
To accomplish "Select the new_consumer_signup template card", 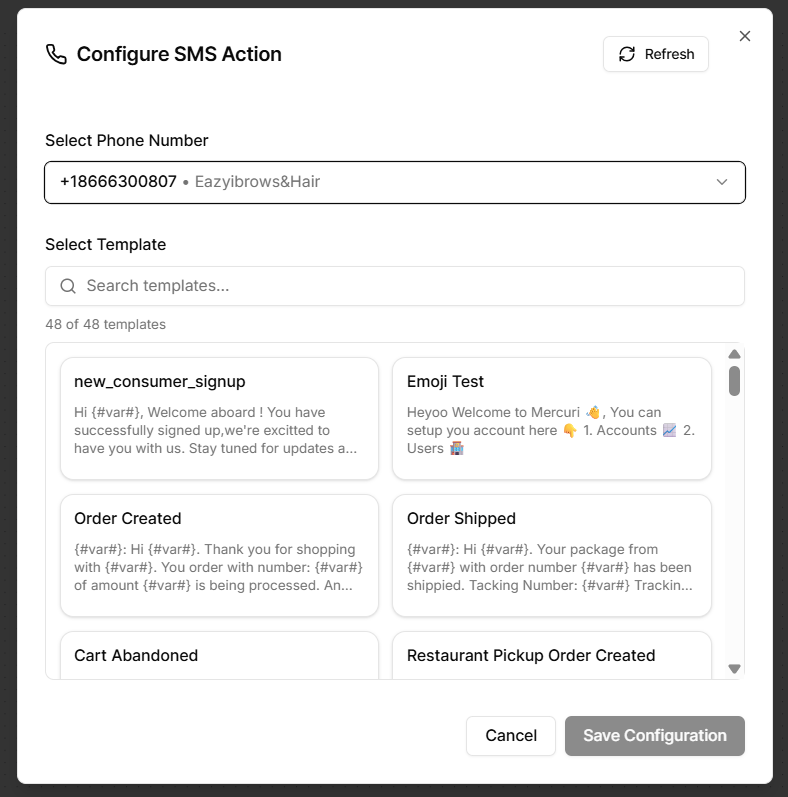I will coord(219,418).
